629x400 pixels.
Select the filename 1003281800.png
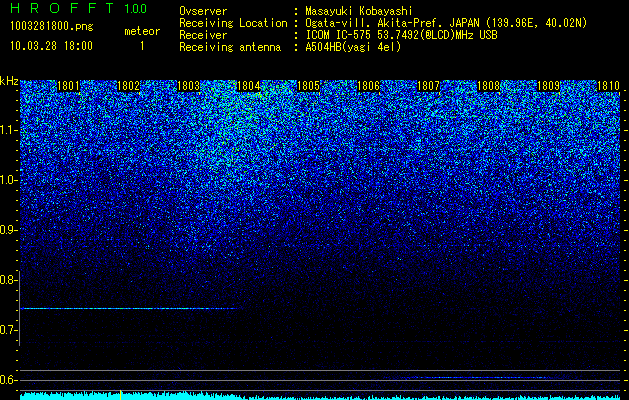point(51,26)
